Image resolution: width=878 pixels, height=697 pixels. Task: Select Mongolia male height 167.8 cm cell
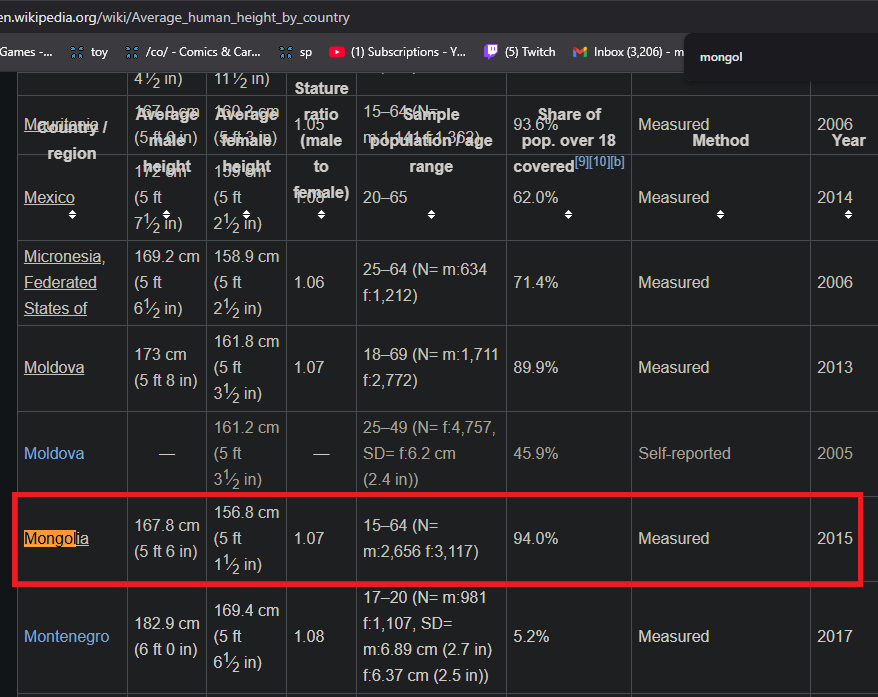point(167,539)
